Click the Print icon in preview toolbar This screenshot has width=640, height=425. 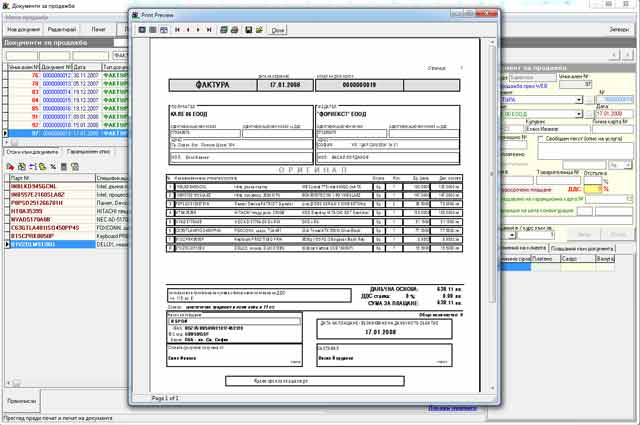pyautogui.click(x=233, y=31)
